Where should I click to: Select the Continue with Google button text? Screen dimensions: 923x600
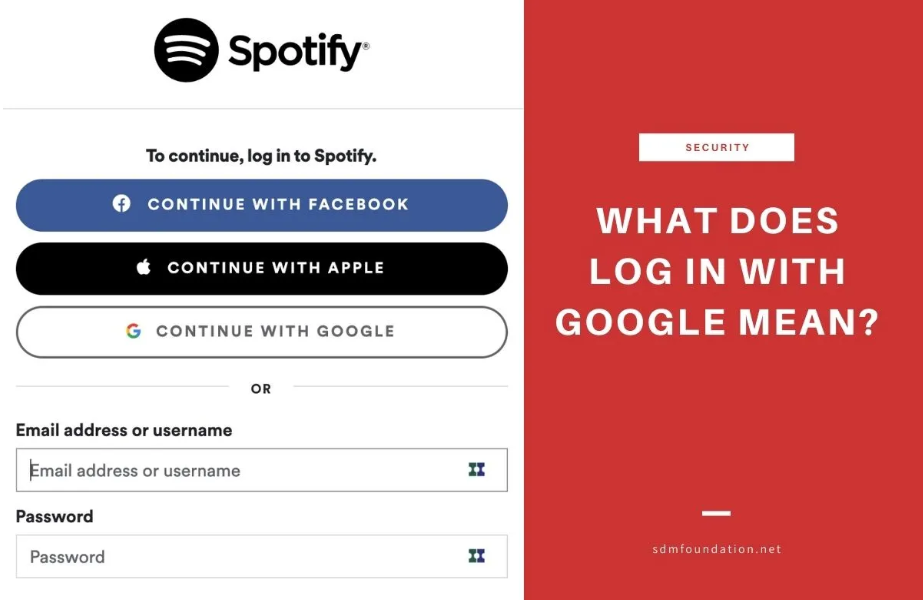pos(275,331)
